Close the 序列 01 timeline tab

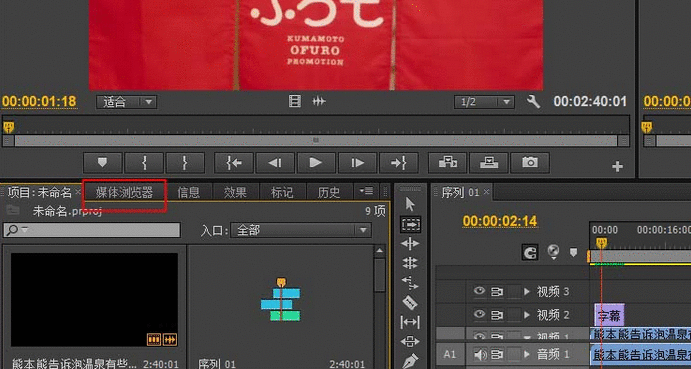coord(487,192)
